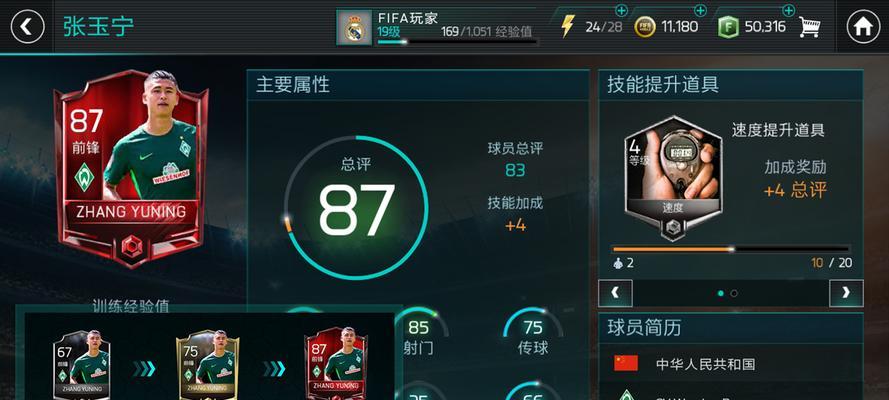889x400 pixels.
Task: Tap the skill boost progress bar
Action: 731,249
